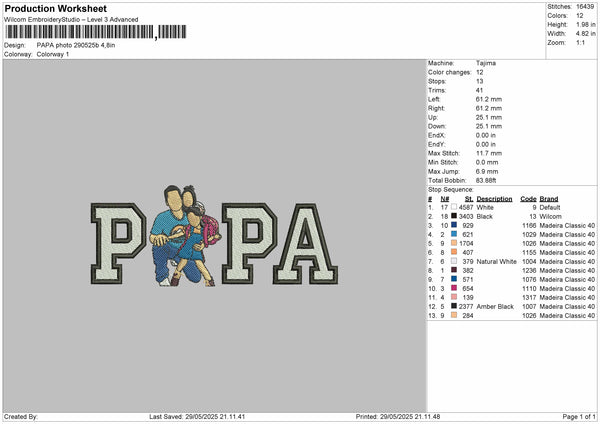Select the 'Stop Sequence:' heading

[451, 190]
